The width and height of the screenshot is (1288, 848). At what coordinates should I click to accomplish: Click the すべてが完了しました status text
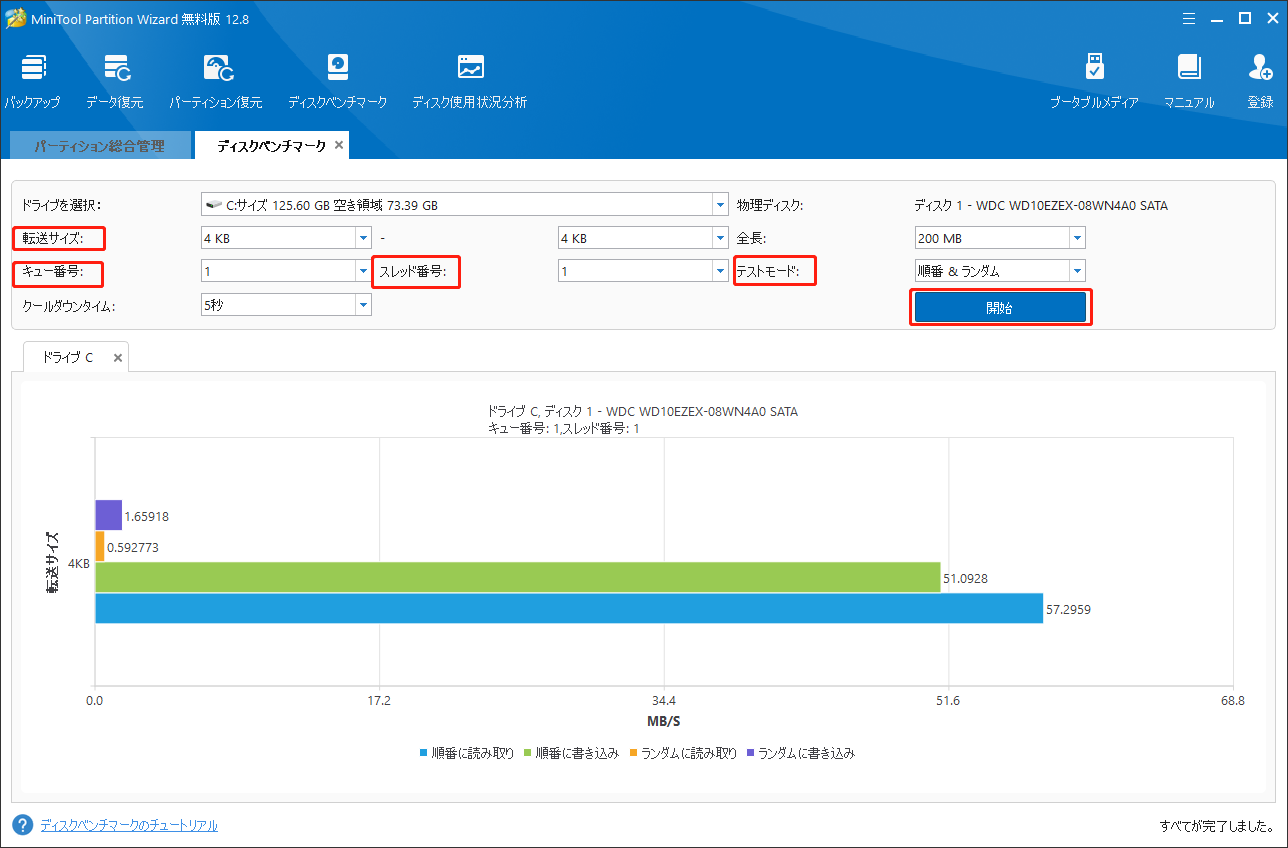point(1216,826)
